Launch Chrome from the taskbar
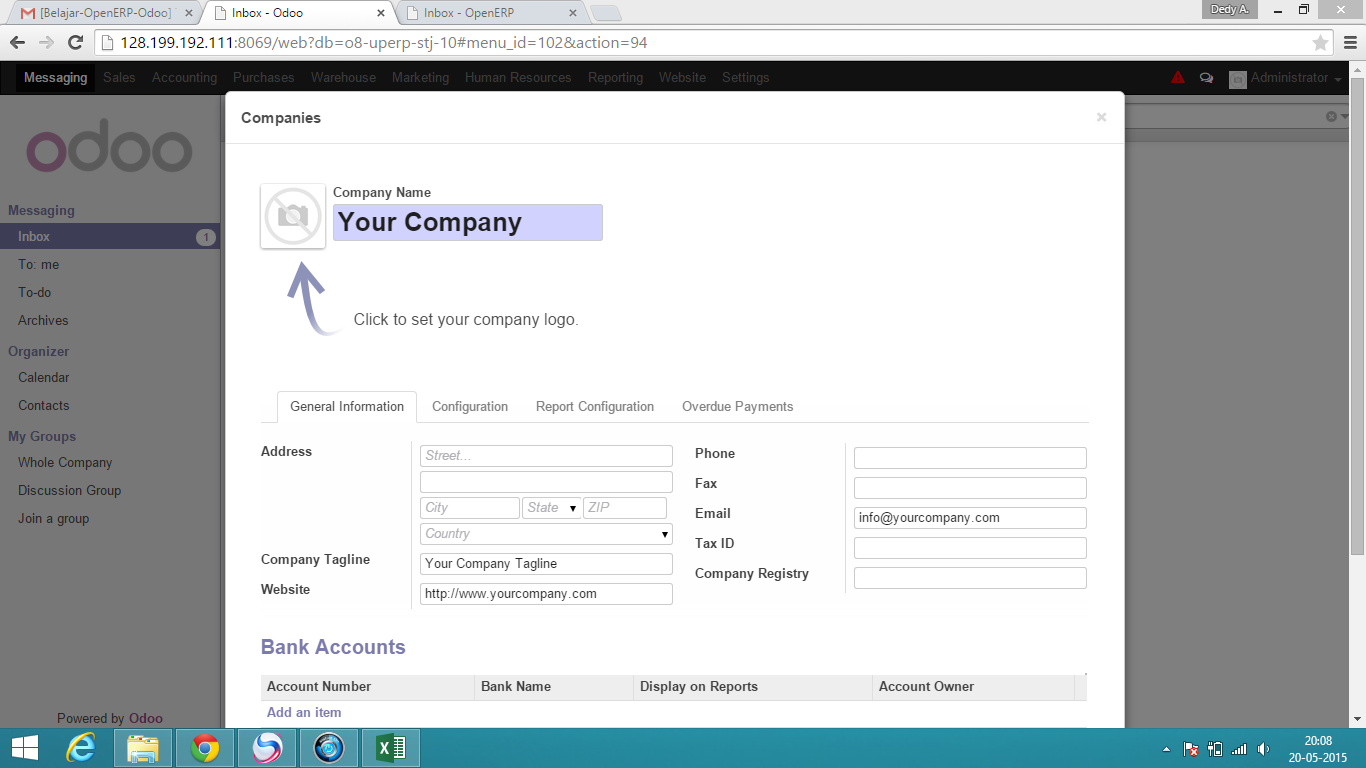Screen dimensions: 1366x768 204,747
